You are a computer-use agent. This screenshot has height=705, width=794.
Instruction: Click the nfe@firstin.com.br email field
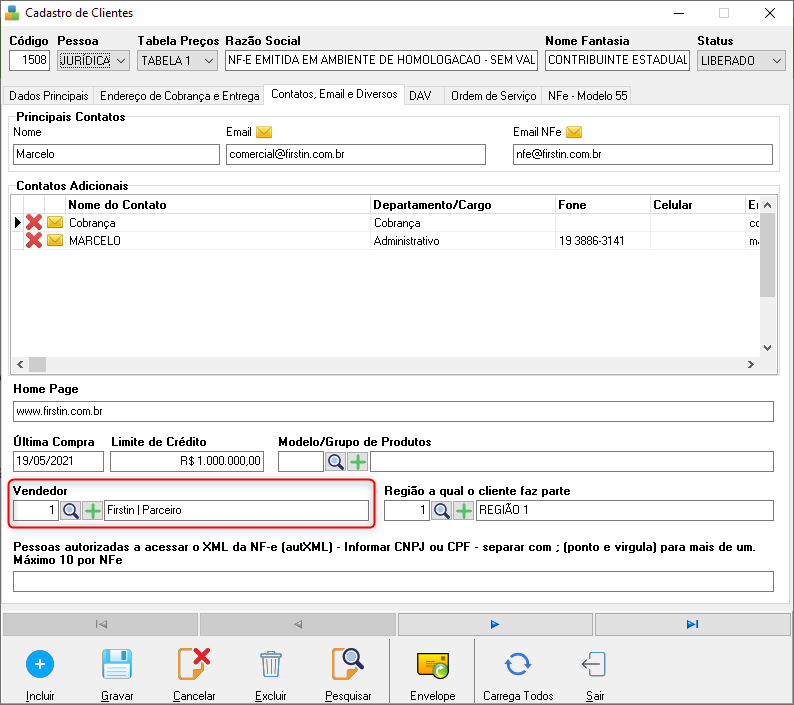click(x=643, y=154)
